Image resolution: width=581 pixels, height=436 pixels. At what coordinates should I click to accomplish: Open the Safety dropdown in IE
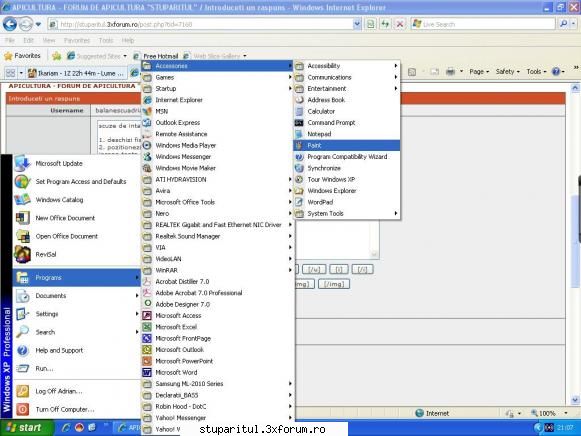point(508,71)
